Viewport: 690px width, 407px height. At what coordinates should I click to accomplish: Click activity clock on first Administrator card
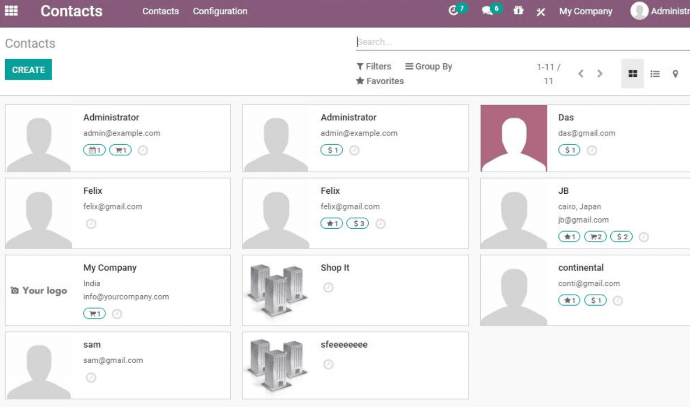143,150
